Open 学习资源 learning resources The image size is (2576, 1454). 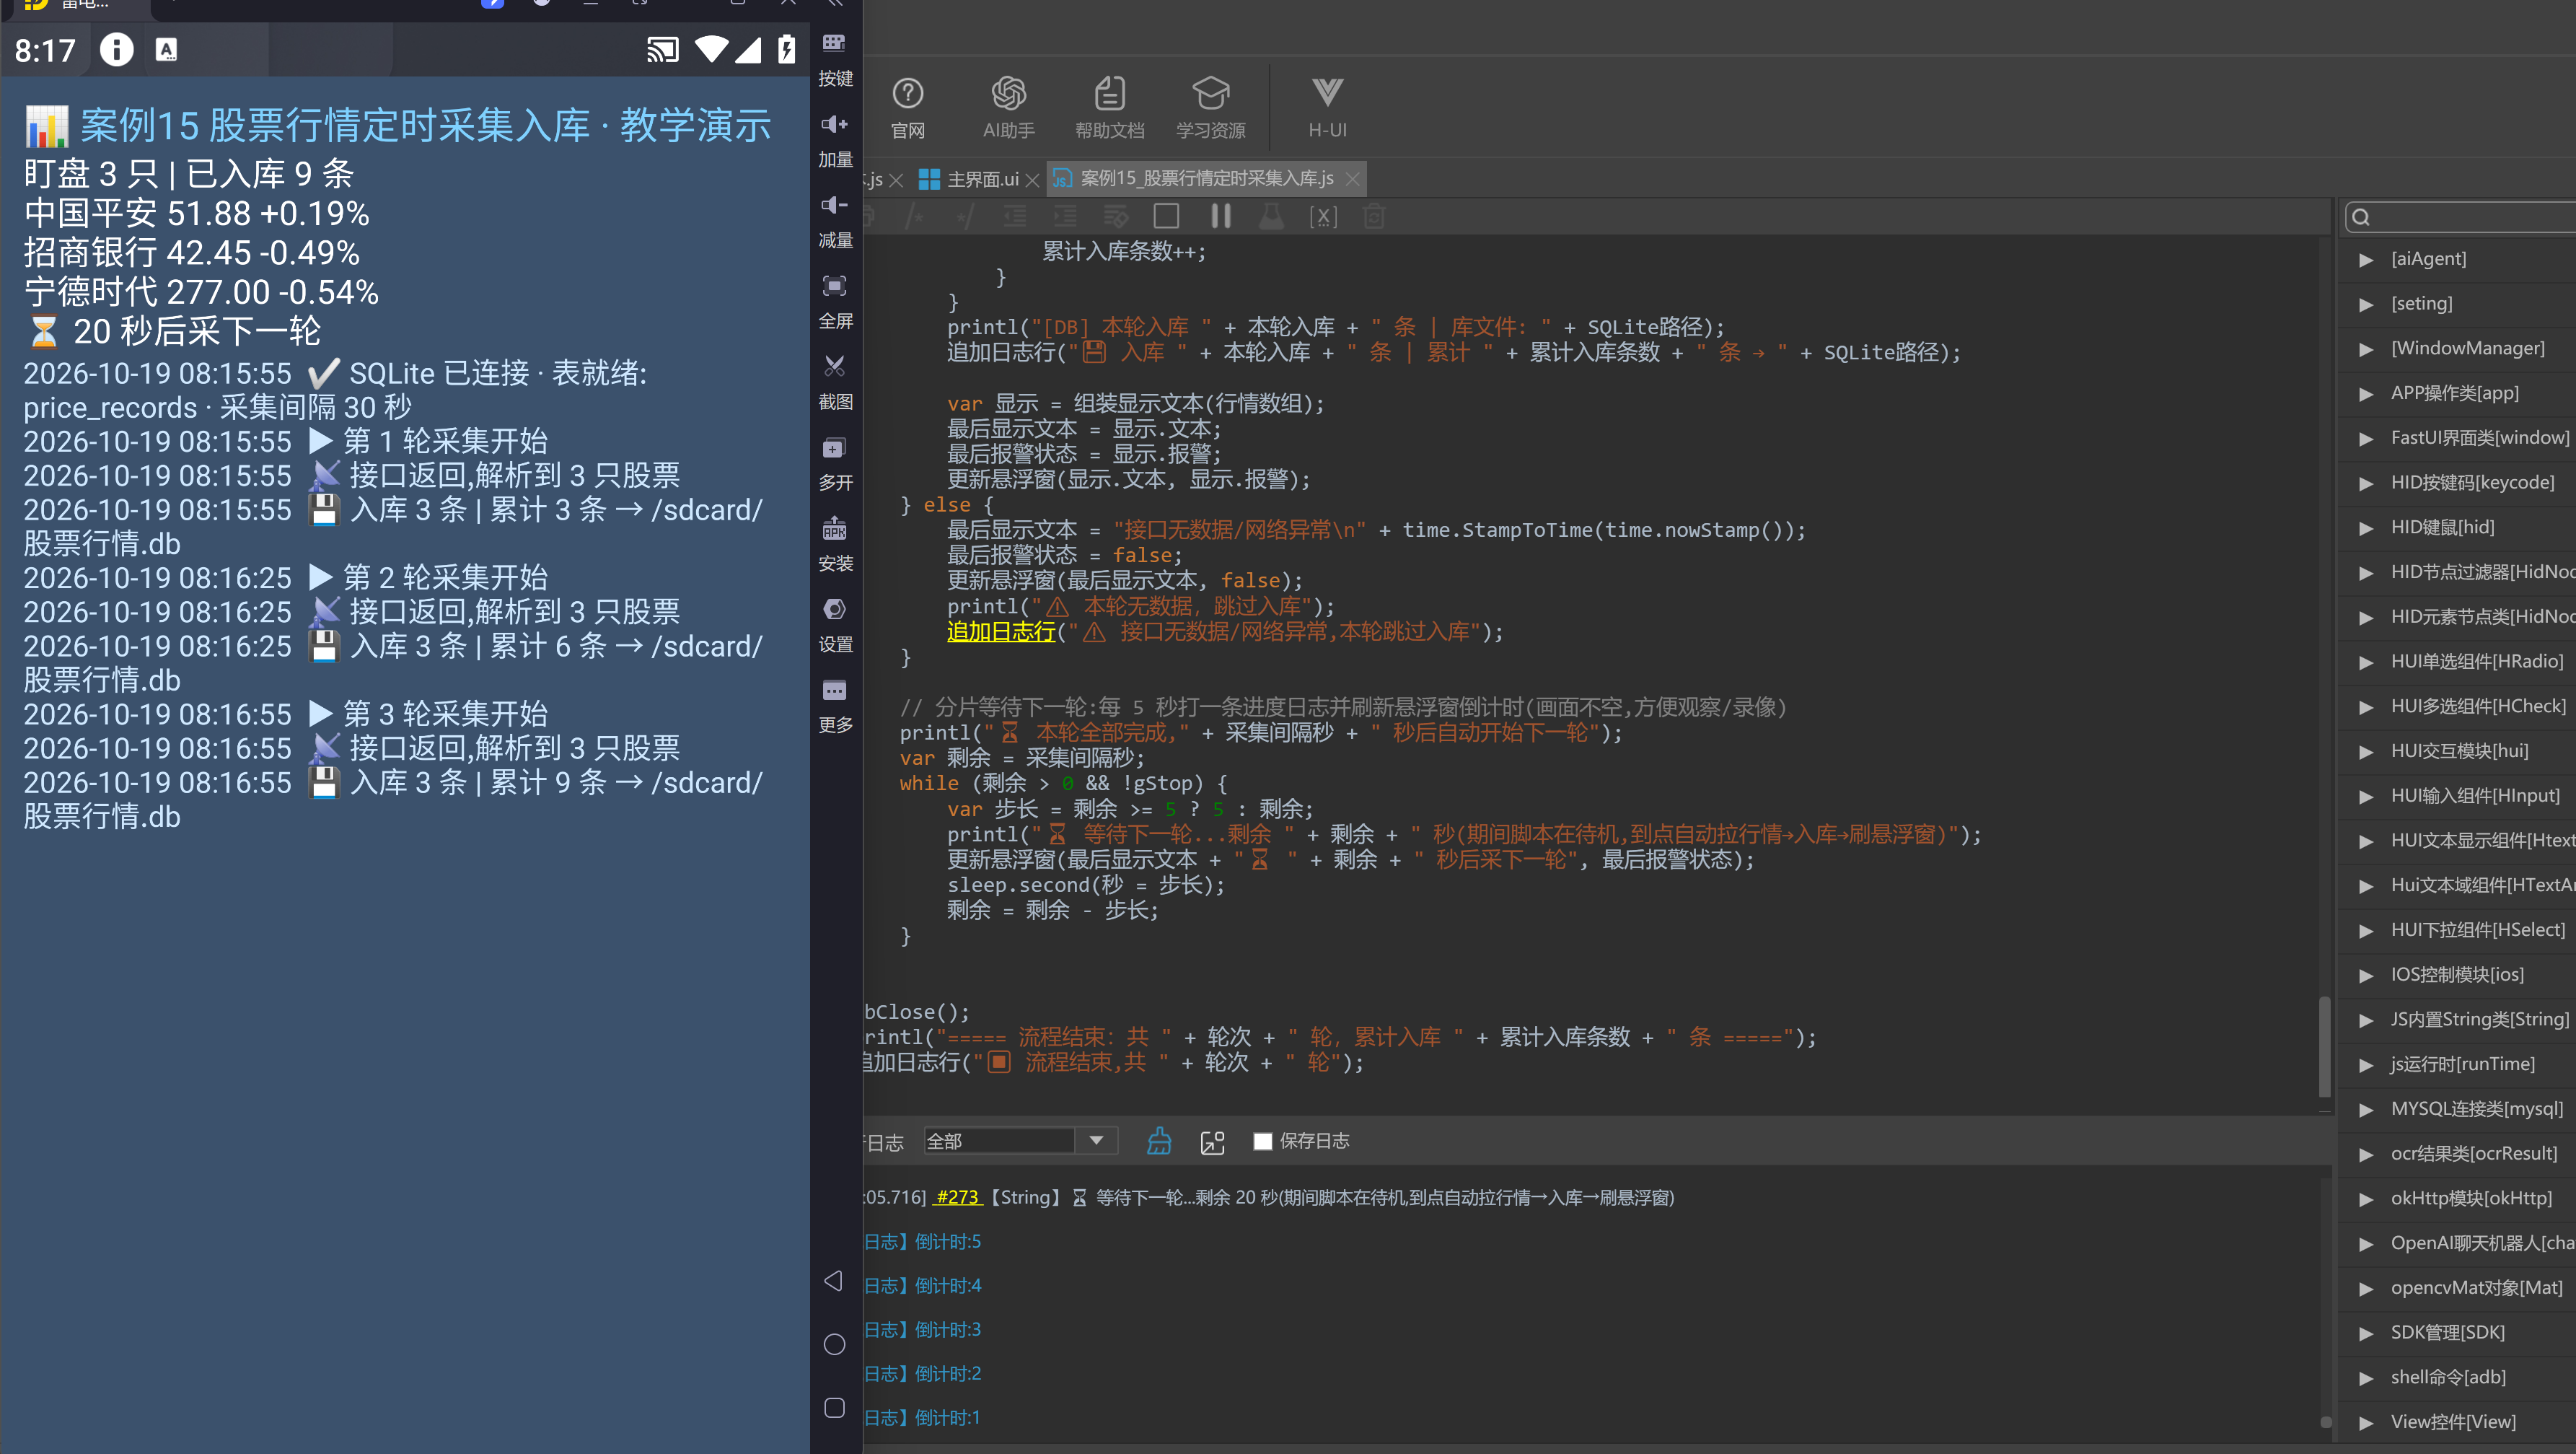[1210, 107]
